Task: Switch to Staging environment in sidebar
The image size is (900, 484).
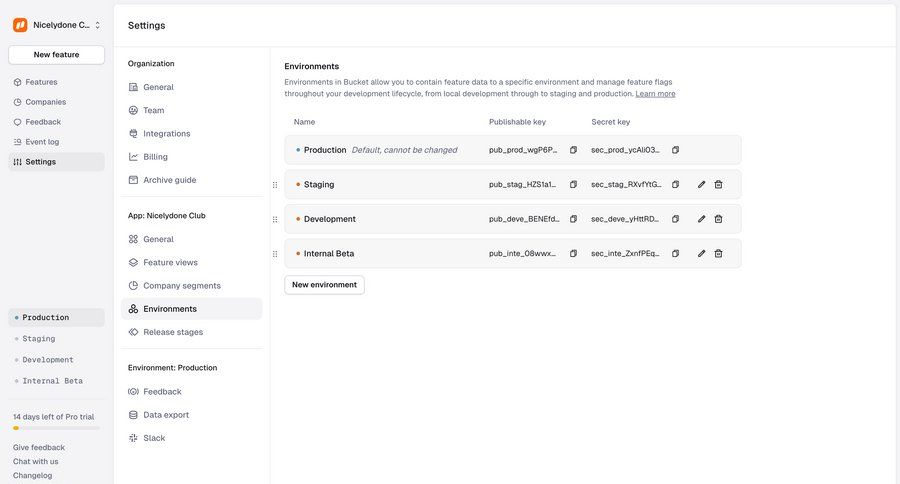Action: click(56, 339)
